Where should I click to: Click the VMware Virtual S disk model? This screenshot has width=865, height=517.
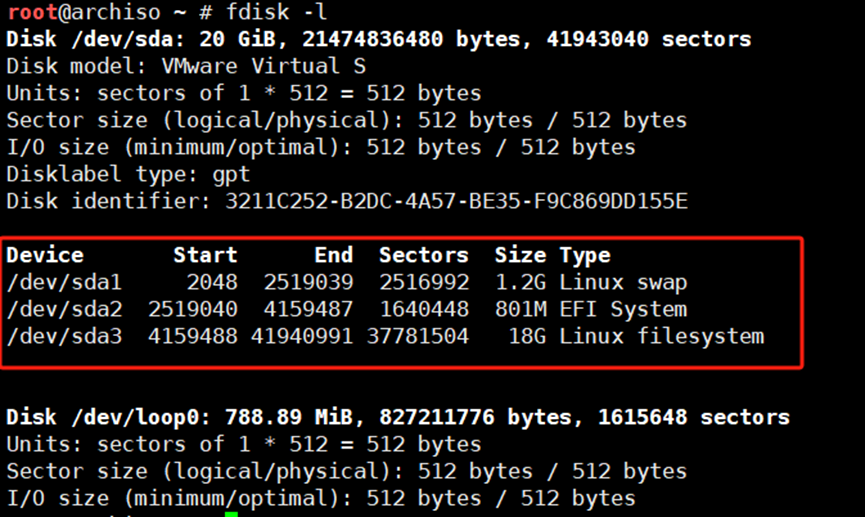pos(263,67)
